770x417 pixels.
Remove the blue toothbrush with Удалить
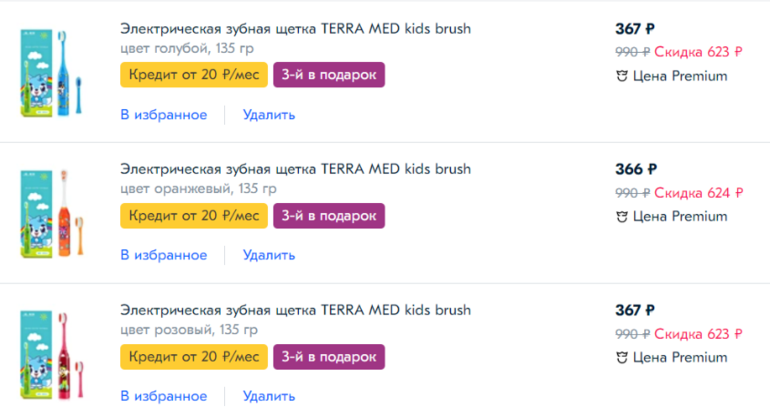[x=269, y=115]
